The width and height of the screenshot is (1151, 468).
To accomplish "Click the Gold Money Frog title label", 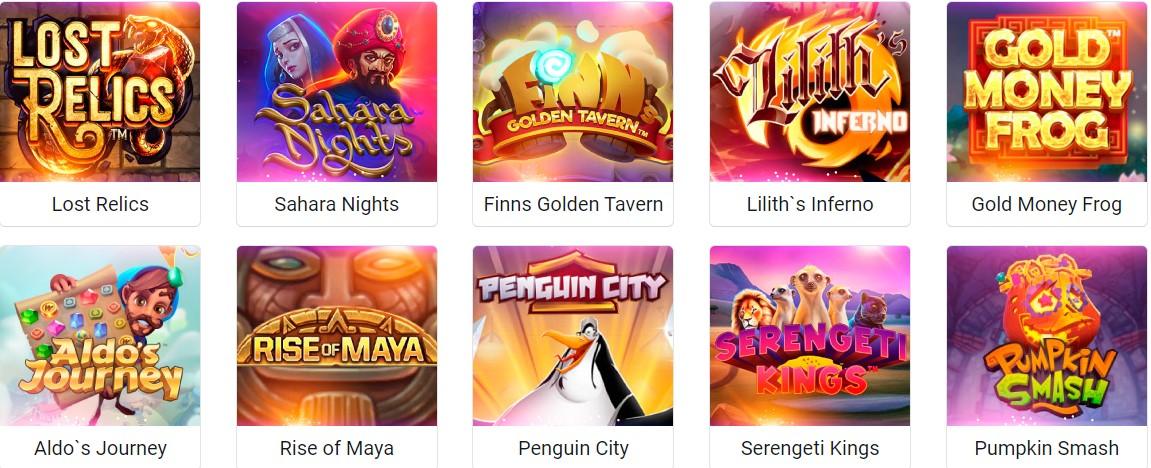I will pyautogui.click(x=1047, y=204).
